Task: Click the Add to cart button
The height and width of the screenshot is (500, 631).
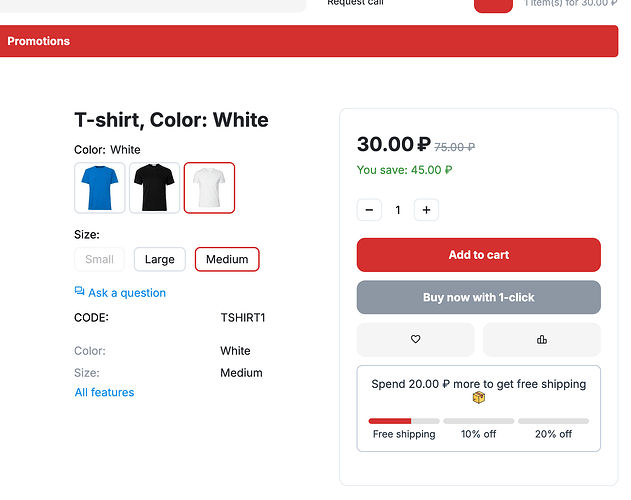Action: [x=478, y=255]
